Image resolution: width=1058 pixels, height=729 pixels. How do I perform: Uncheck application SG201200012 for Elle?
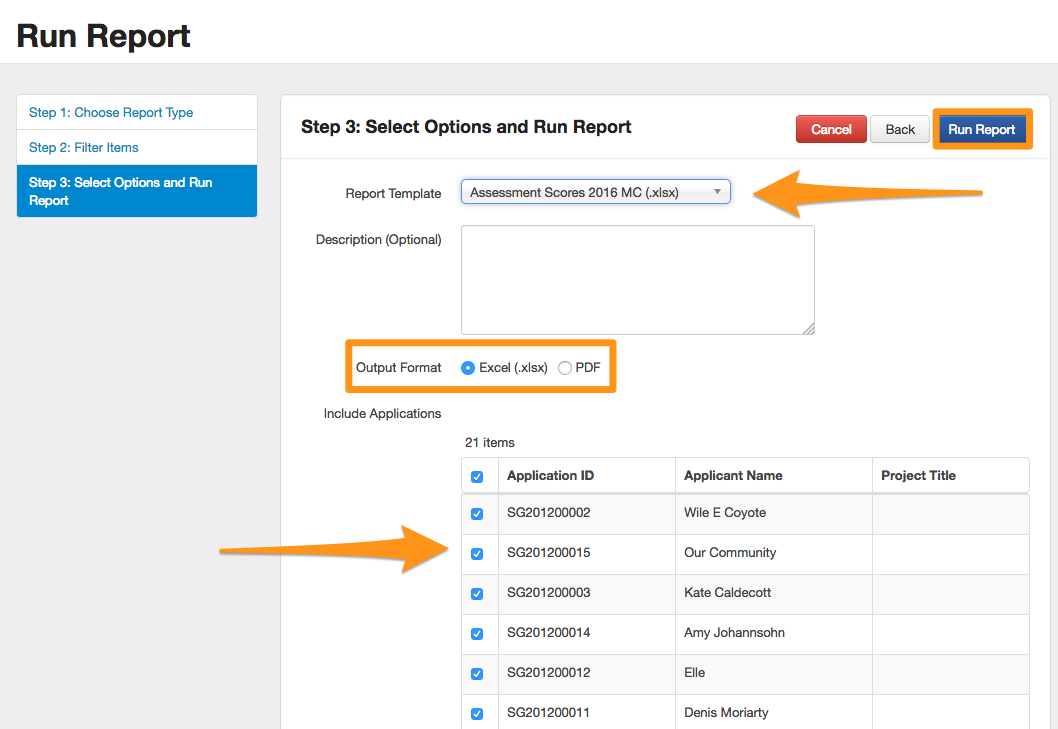pyautogui.click(x=477, y=674)
